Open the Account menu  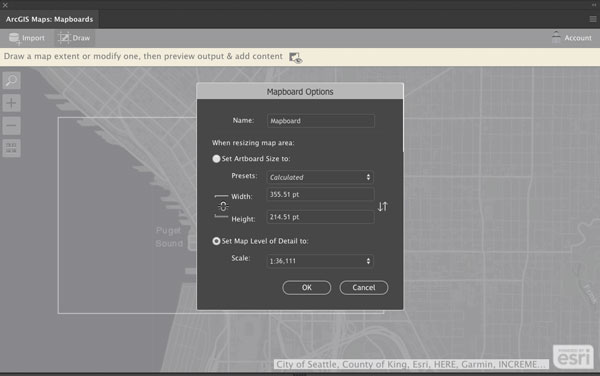pyautogui.click(x=572, y=37)
